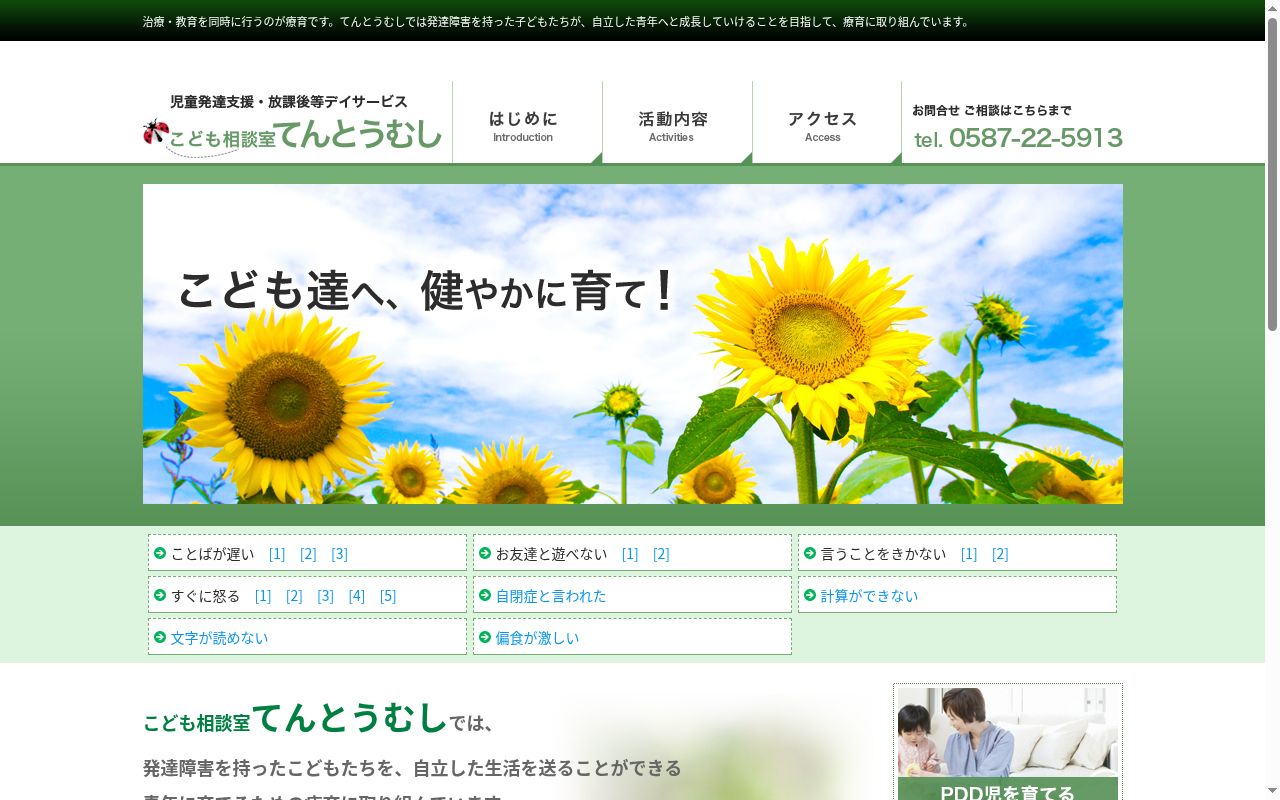Open 言うことをきかない article [2]
The width and height of the screenshot is (1280, 800).
1000,554
